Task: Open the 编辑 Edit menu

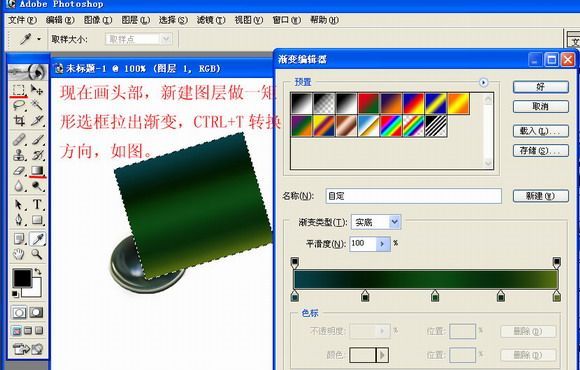Action: coord(60,20)
